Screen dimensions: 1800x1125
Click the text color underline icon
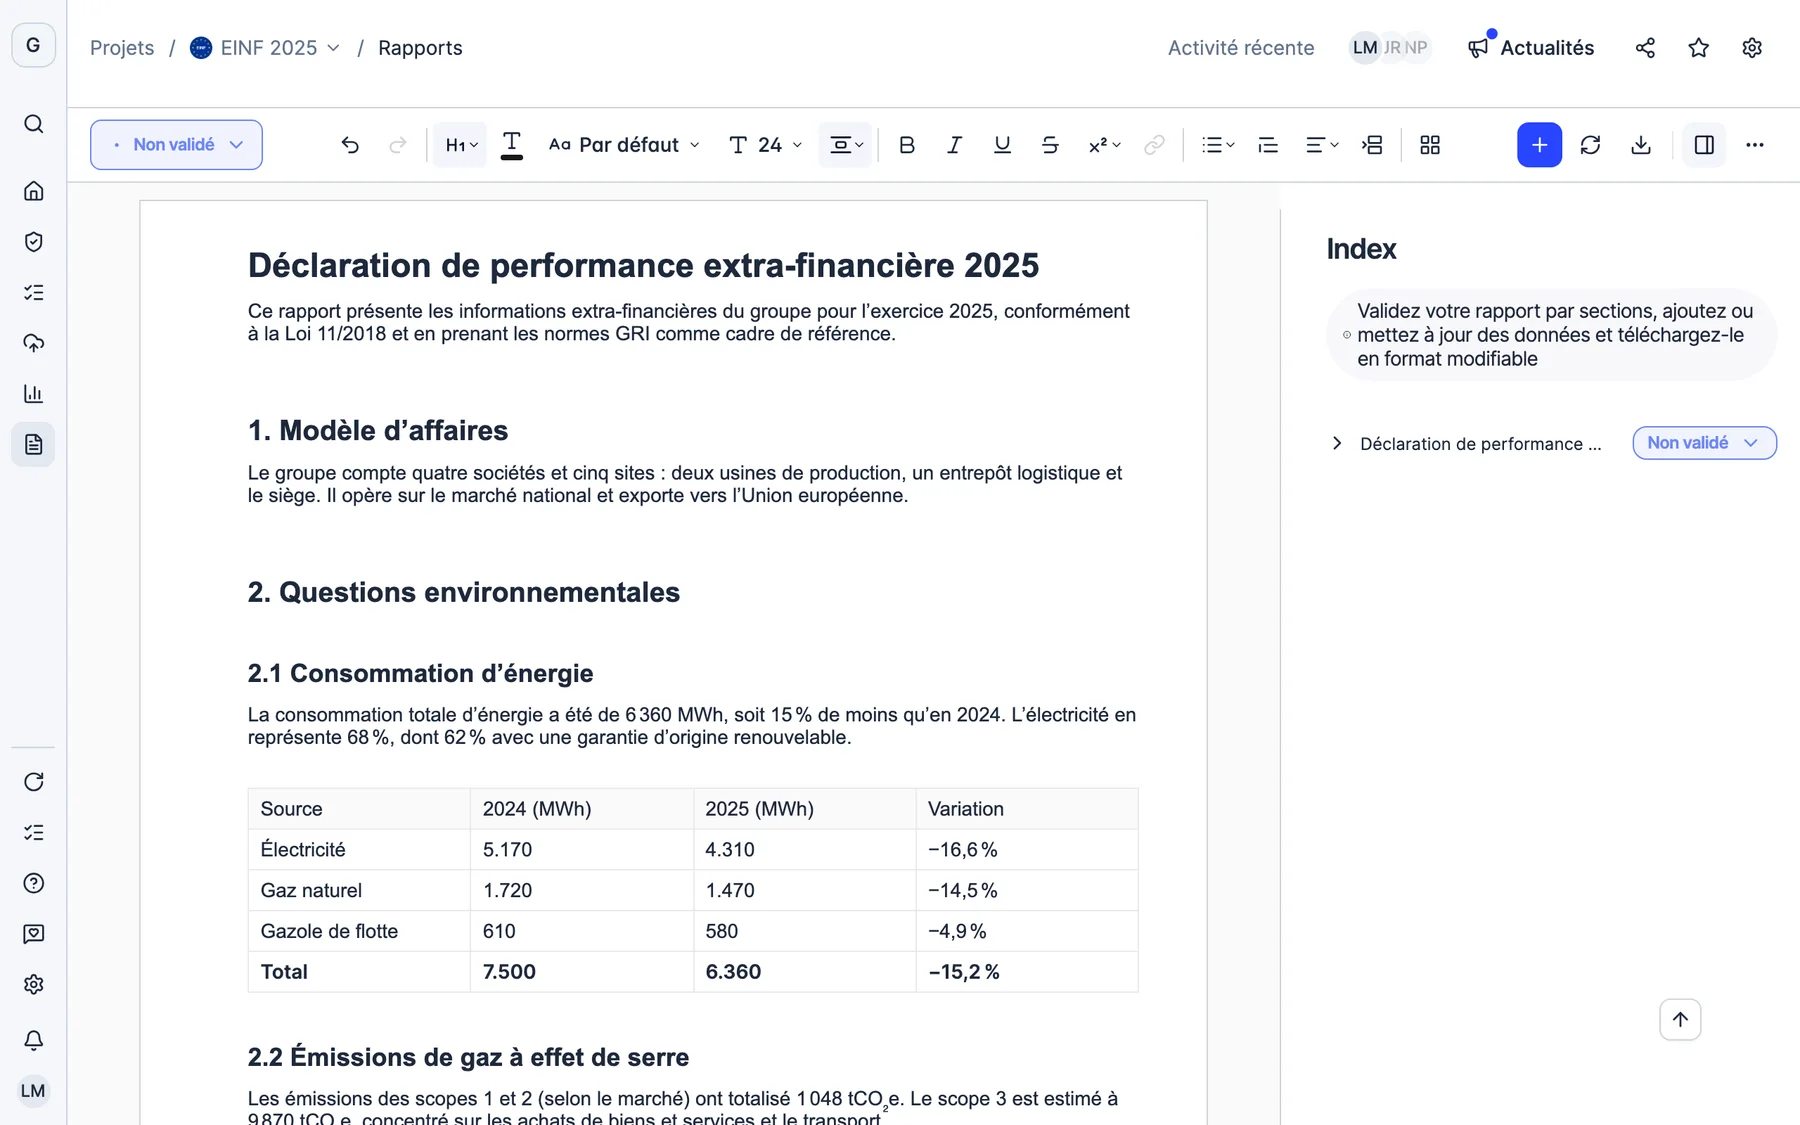[x=511, y=145]
